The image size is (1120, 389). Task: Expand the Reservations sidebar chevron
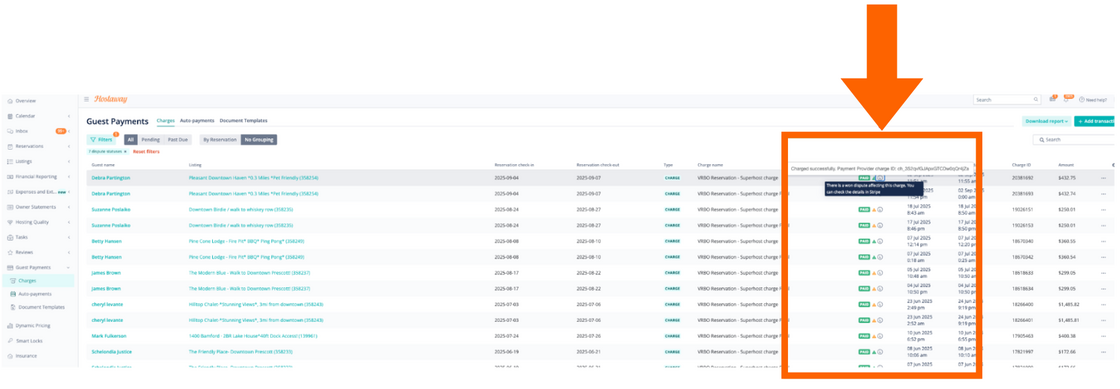click(69, 146)
